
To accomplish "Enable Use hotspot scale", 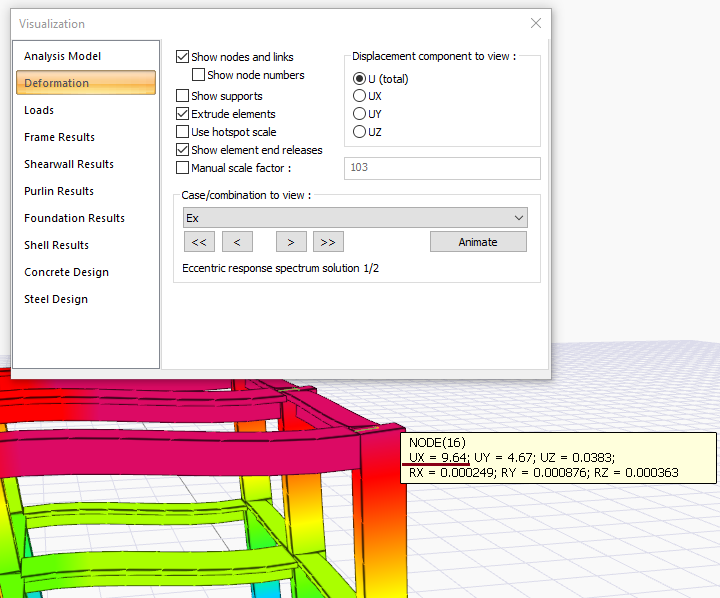I will (x=183, y=132).
